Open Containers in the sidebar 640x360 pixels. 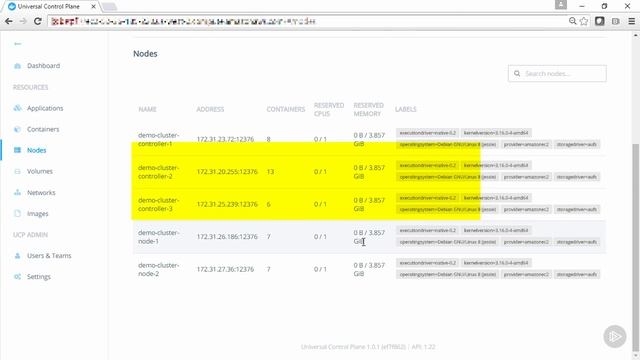(43, 129)
